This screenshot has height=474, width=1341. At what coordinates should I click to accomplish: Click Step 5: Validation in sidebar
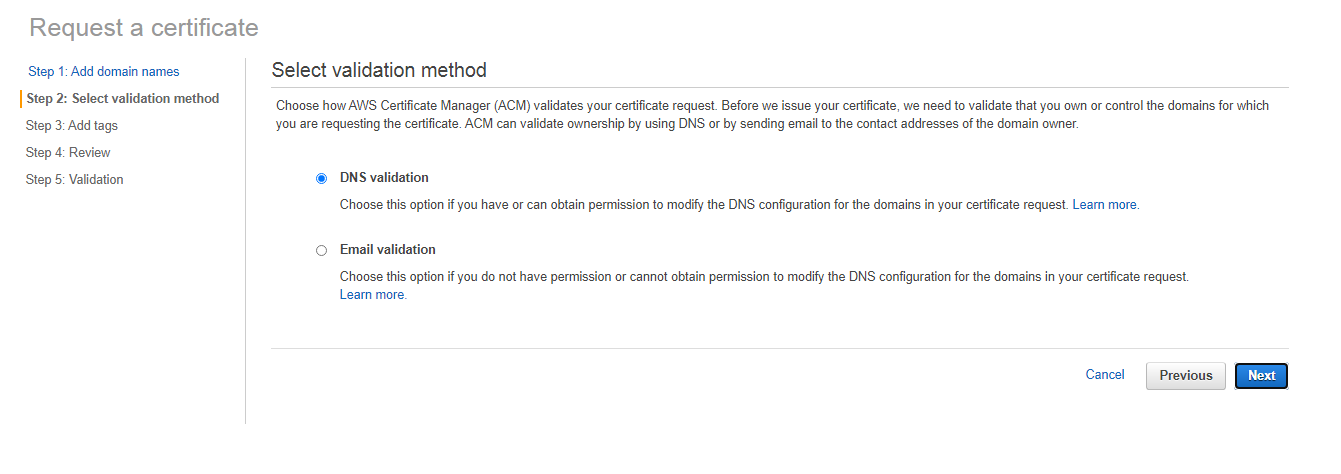pos(75,180)
